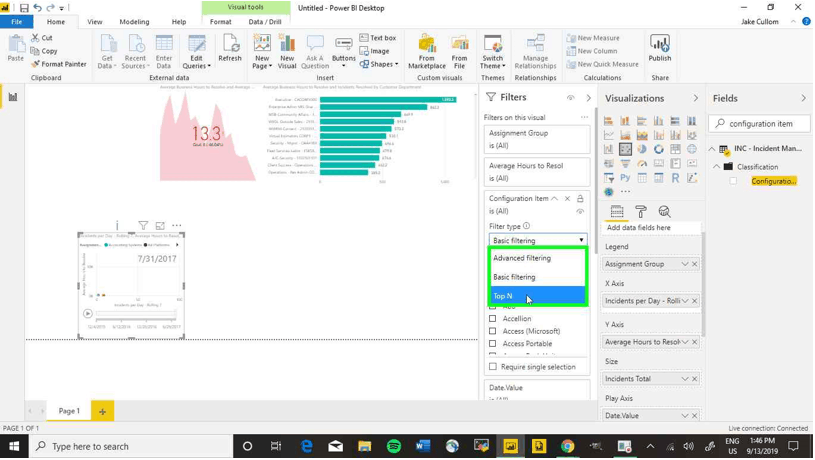Select the R script visual icon
This screenshot has width=815, height=460.
pos(675,178)
